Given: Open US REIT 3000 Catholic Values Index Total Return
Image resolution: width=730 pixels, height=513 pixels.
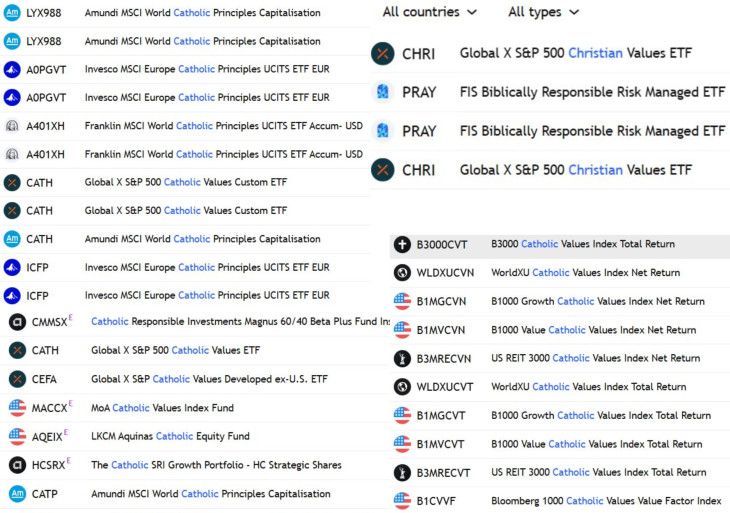Looking at the screenshot, I should click(x=598, y=472).
